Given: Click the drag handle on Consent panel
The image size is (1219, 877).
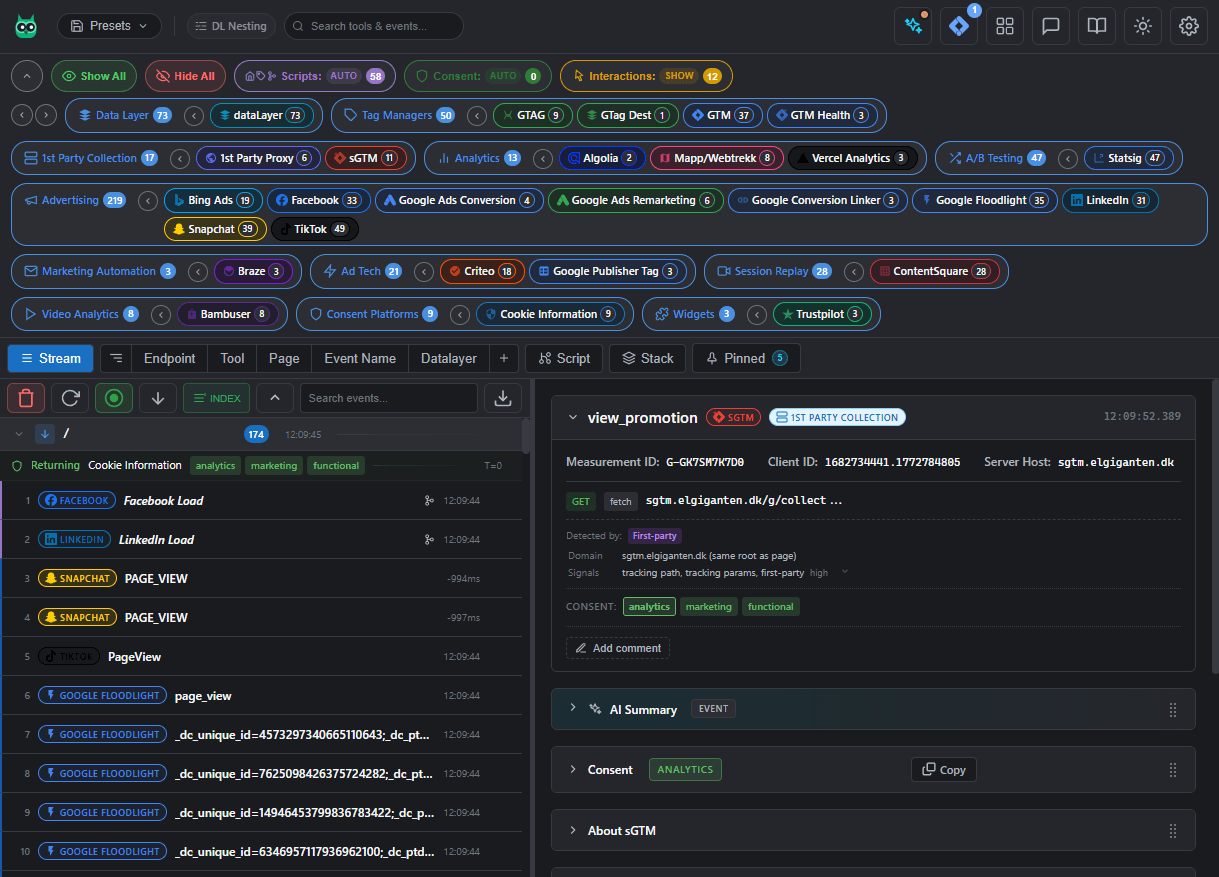Looking at the screenshot, I should 1173,770.
